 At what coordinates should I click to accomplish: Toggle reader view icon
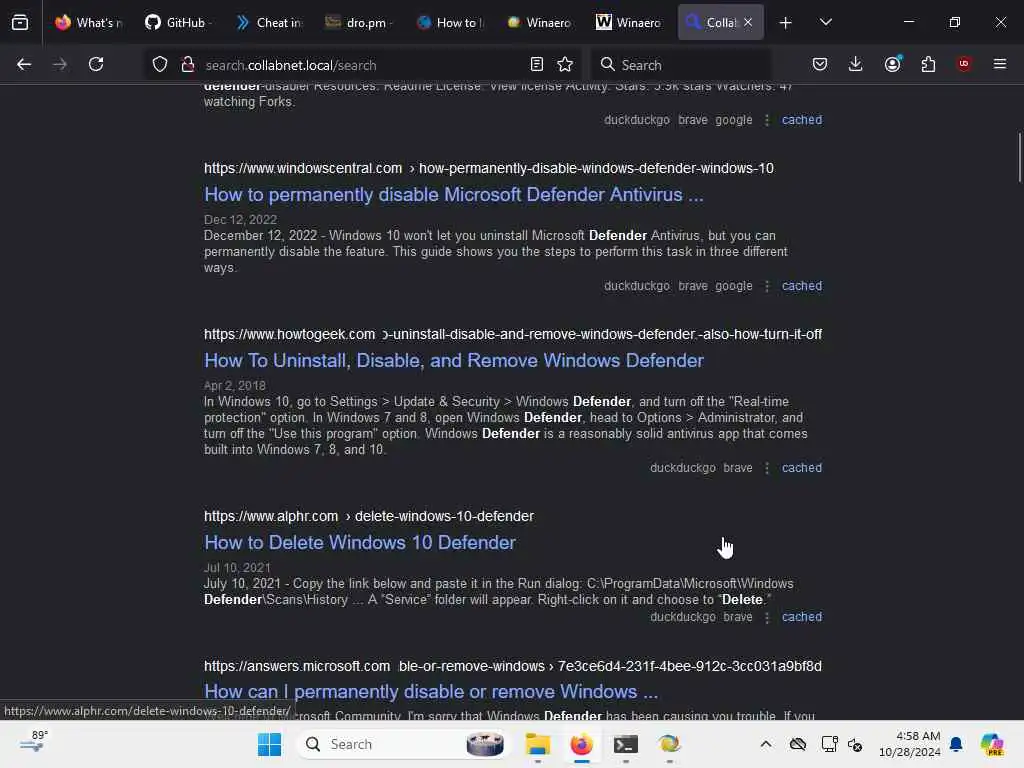pyautogui.click(x=537, y=64)
